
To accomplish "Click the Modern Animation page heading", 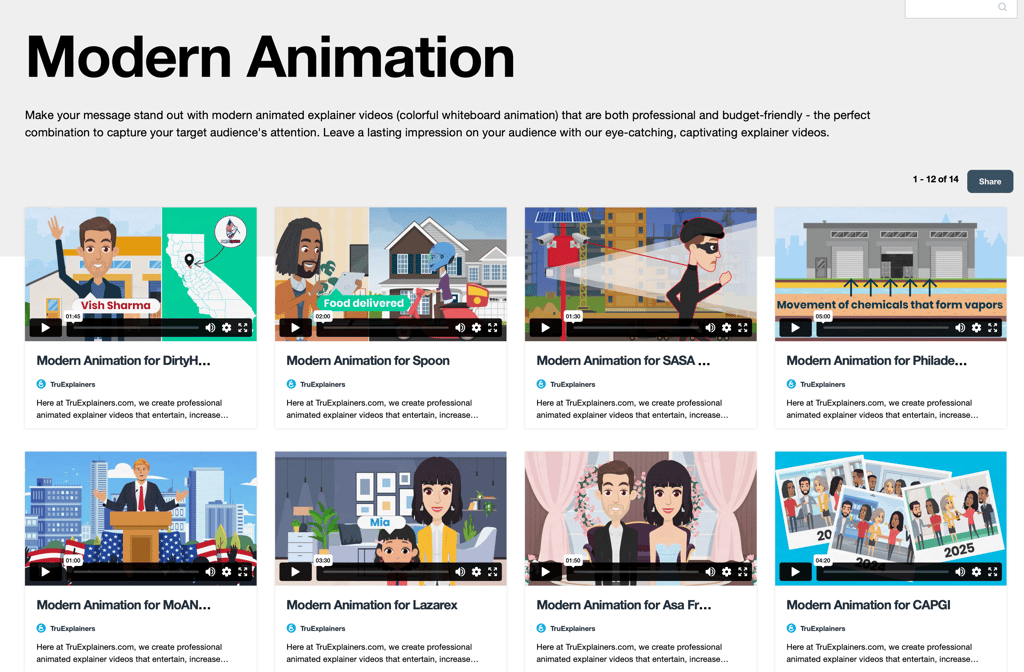I will [x=270, y=57].
